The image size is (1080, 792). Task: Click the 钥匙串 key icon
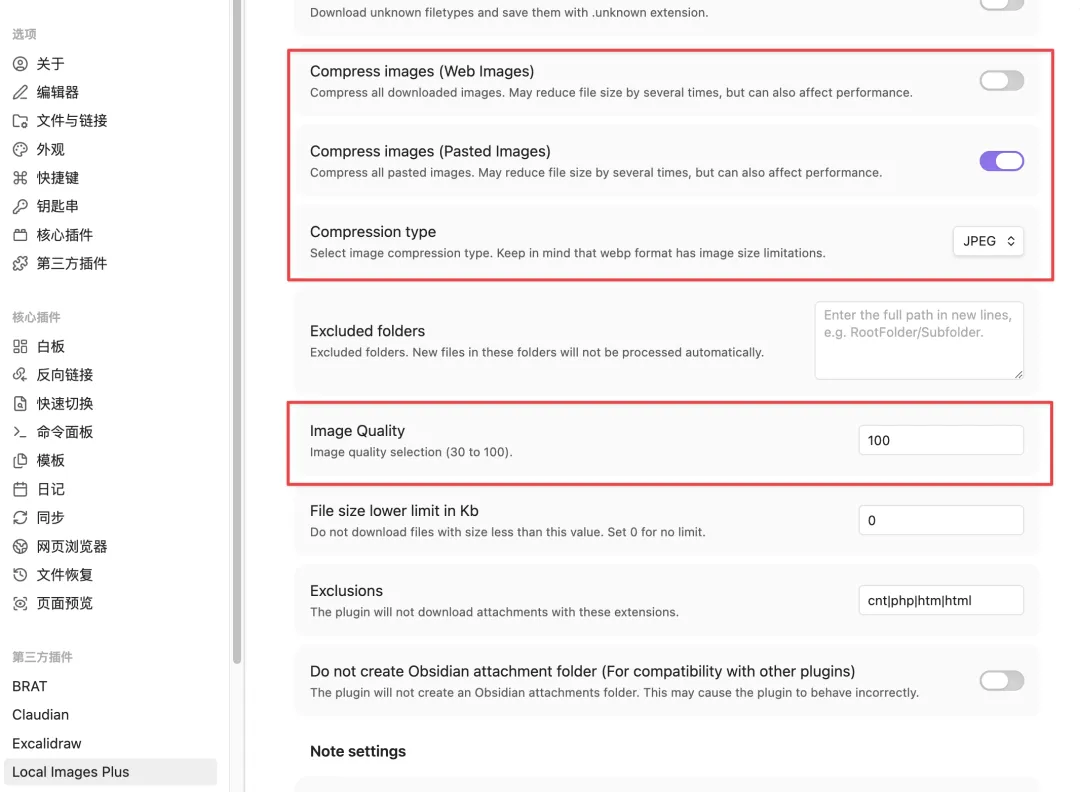pyautogui.click(x=20, y=206)
